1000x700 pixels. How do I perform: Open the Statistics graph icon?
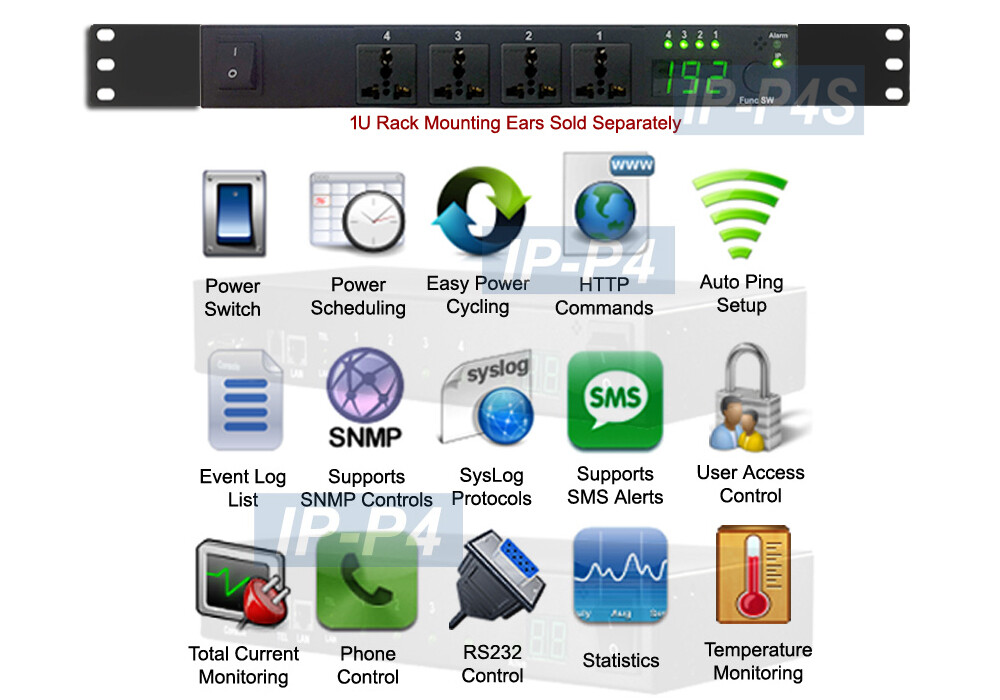pos(620,578)
